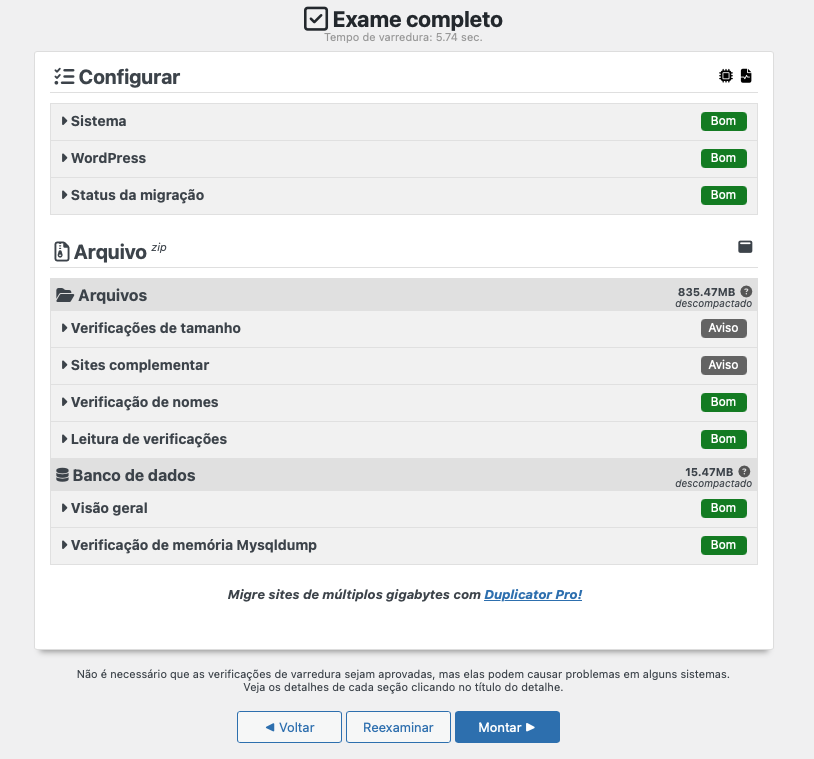Click the Duplicator Pro link
Screen dimensions: 814x759
point(533,594)
